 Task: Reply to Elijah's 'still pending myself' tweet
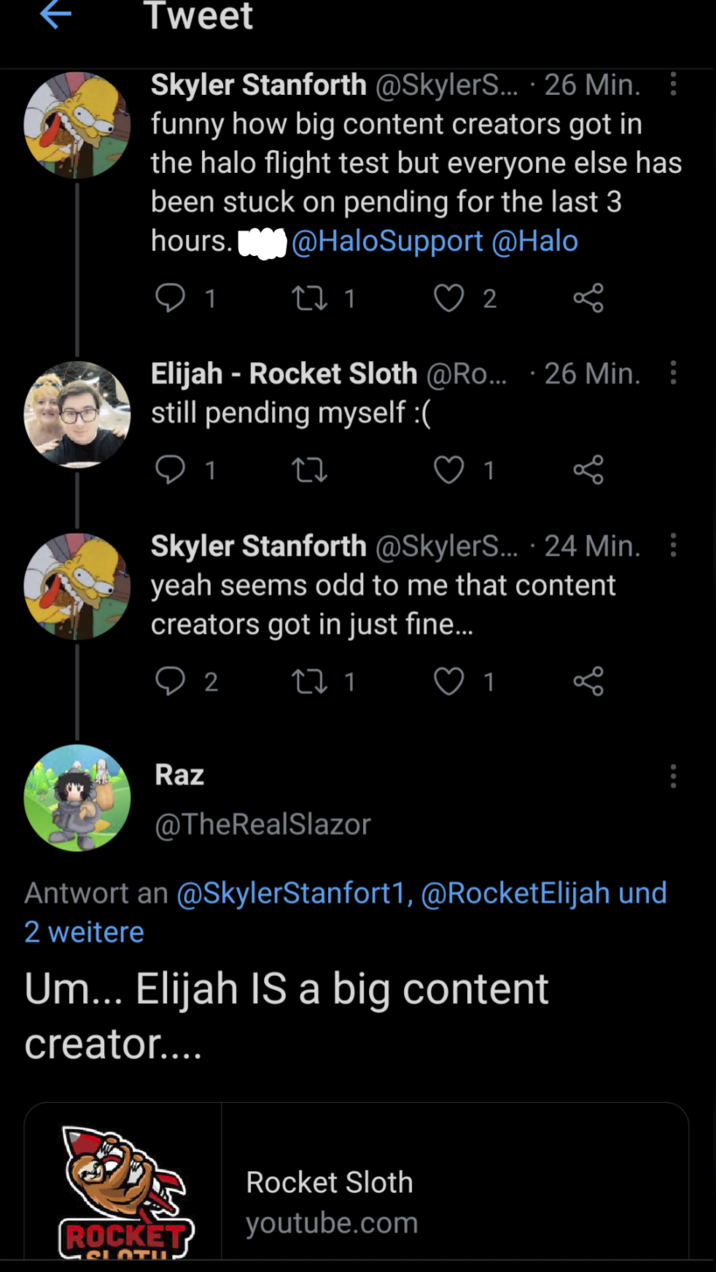pos(171,469)
